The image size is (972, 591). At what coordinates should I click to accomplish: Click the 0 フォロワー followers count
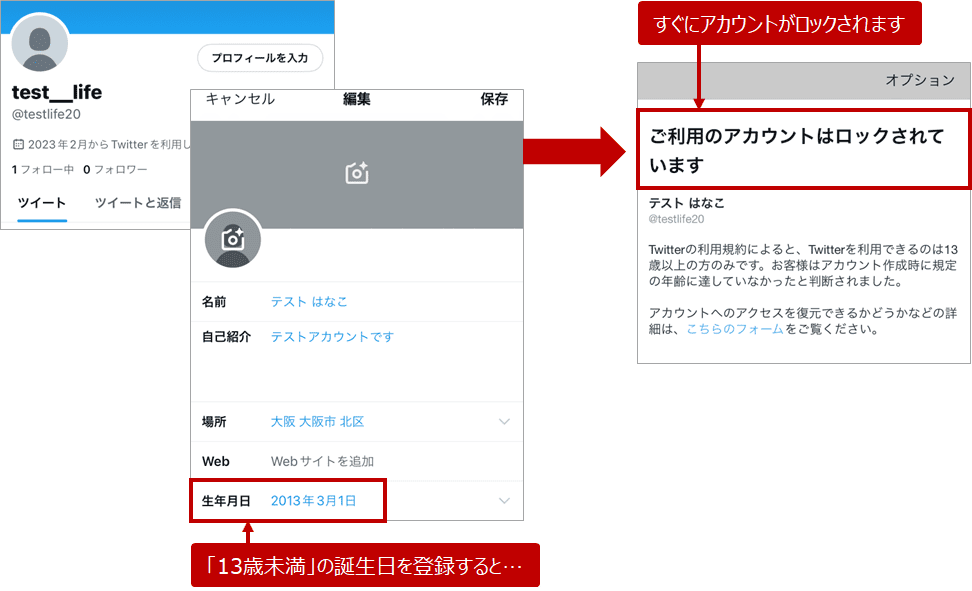point(115,170)
